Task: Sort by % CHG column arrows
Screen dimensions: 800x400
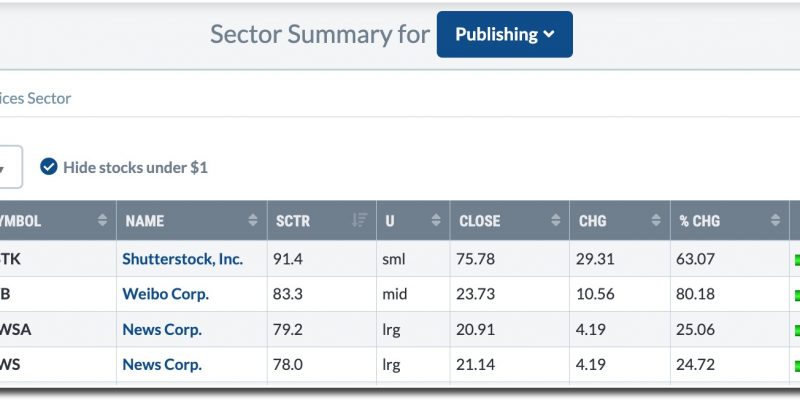Action: point(776,220)
